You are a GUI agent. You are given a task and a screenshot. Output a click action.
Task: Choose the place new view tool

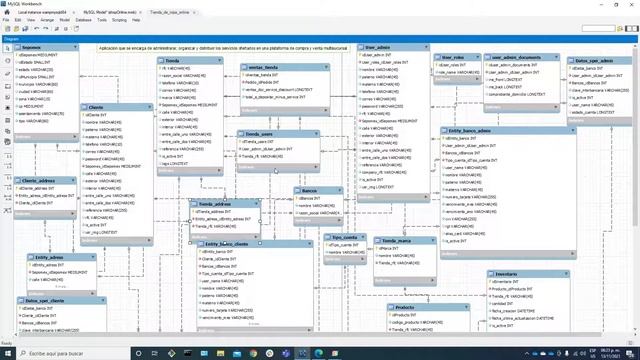(x=7, y=131)
